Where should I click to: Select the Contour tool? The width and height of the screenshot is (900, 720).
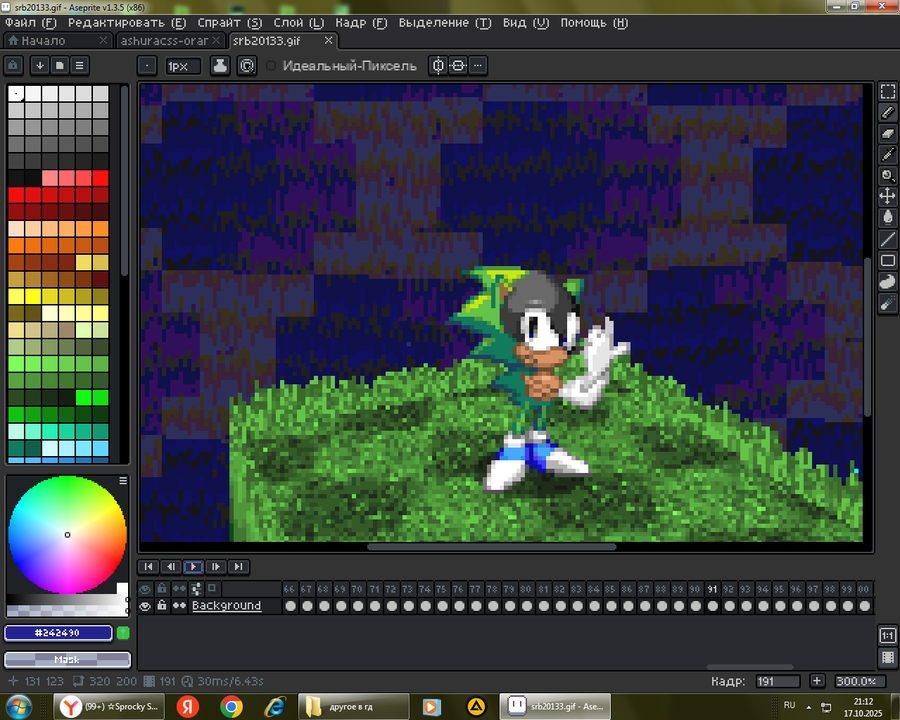(x=887, y=281)
